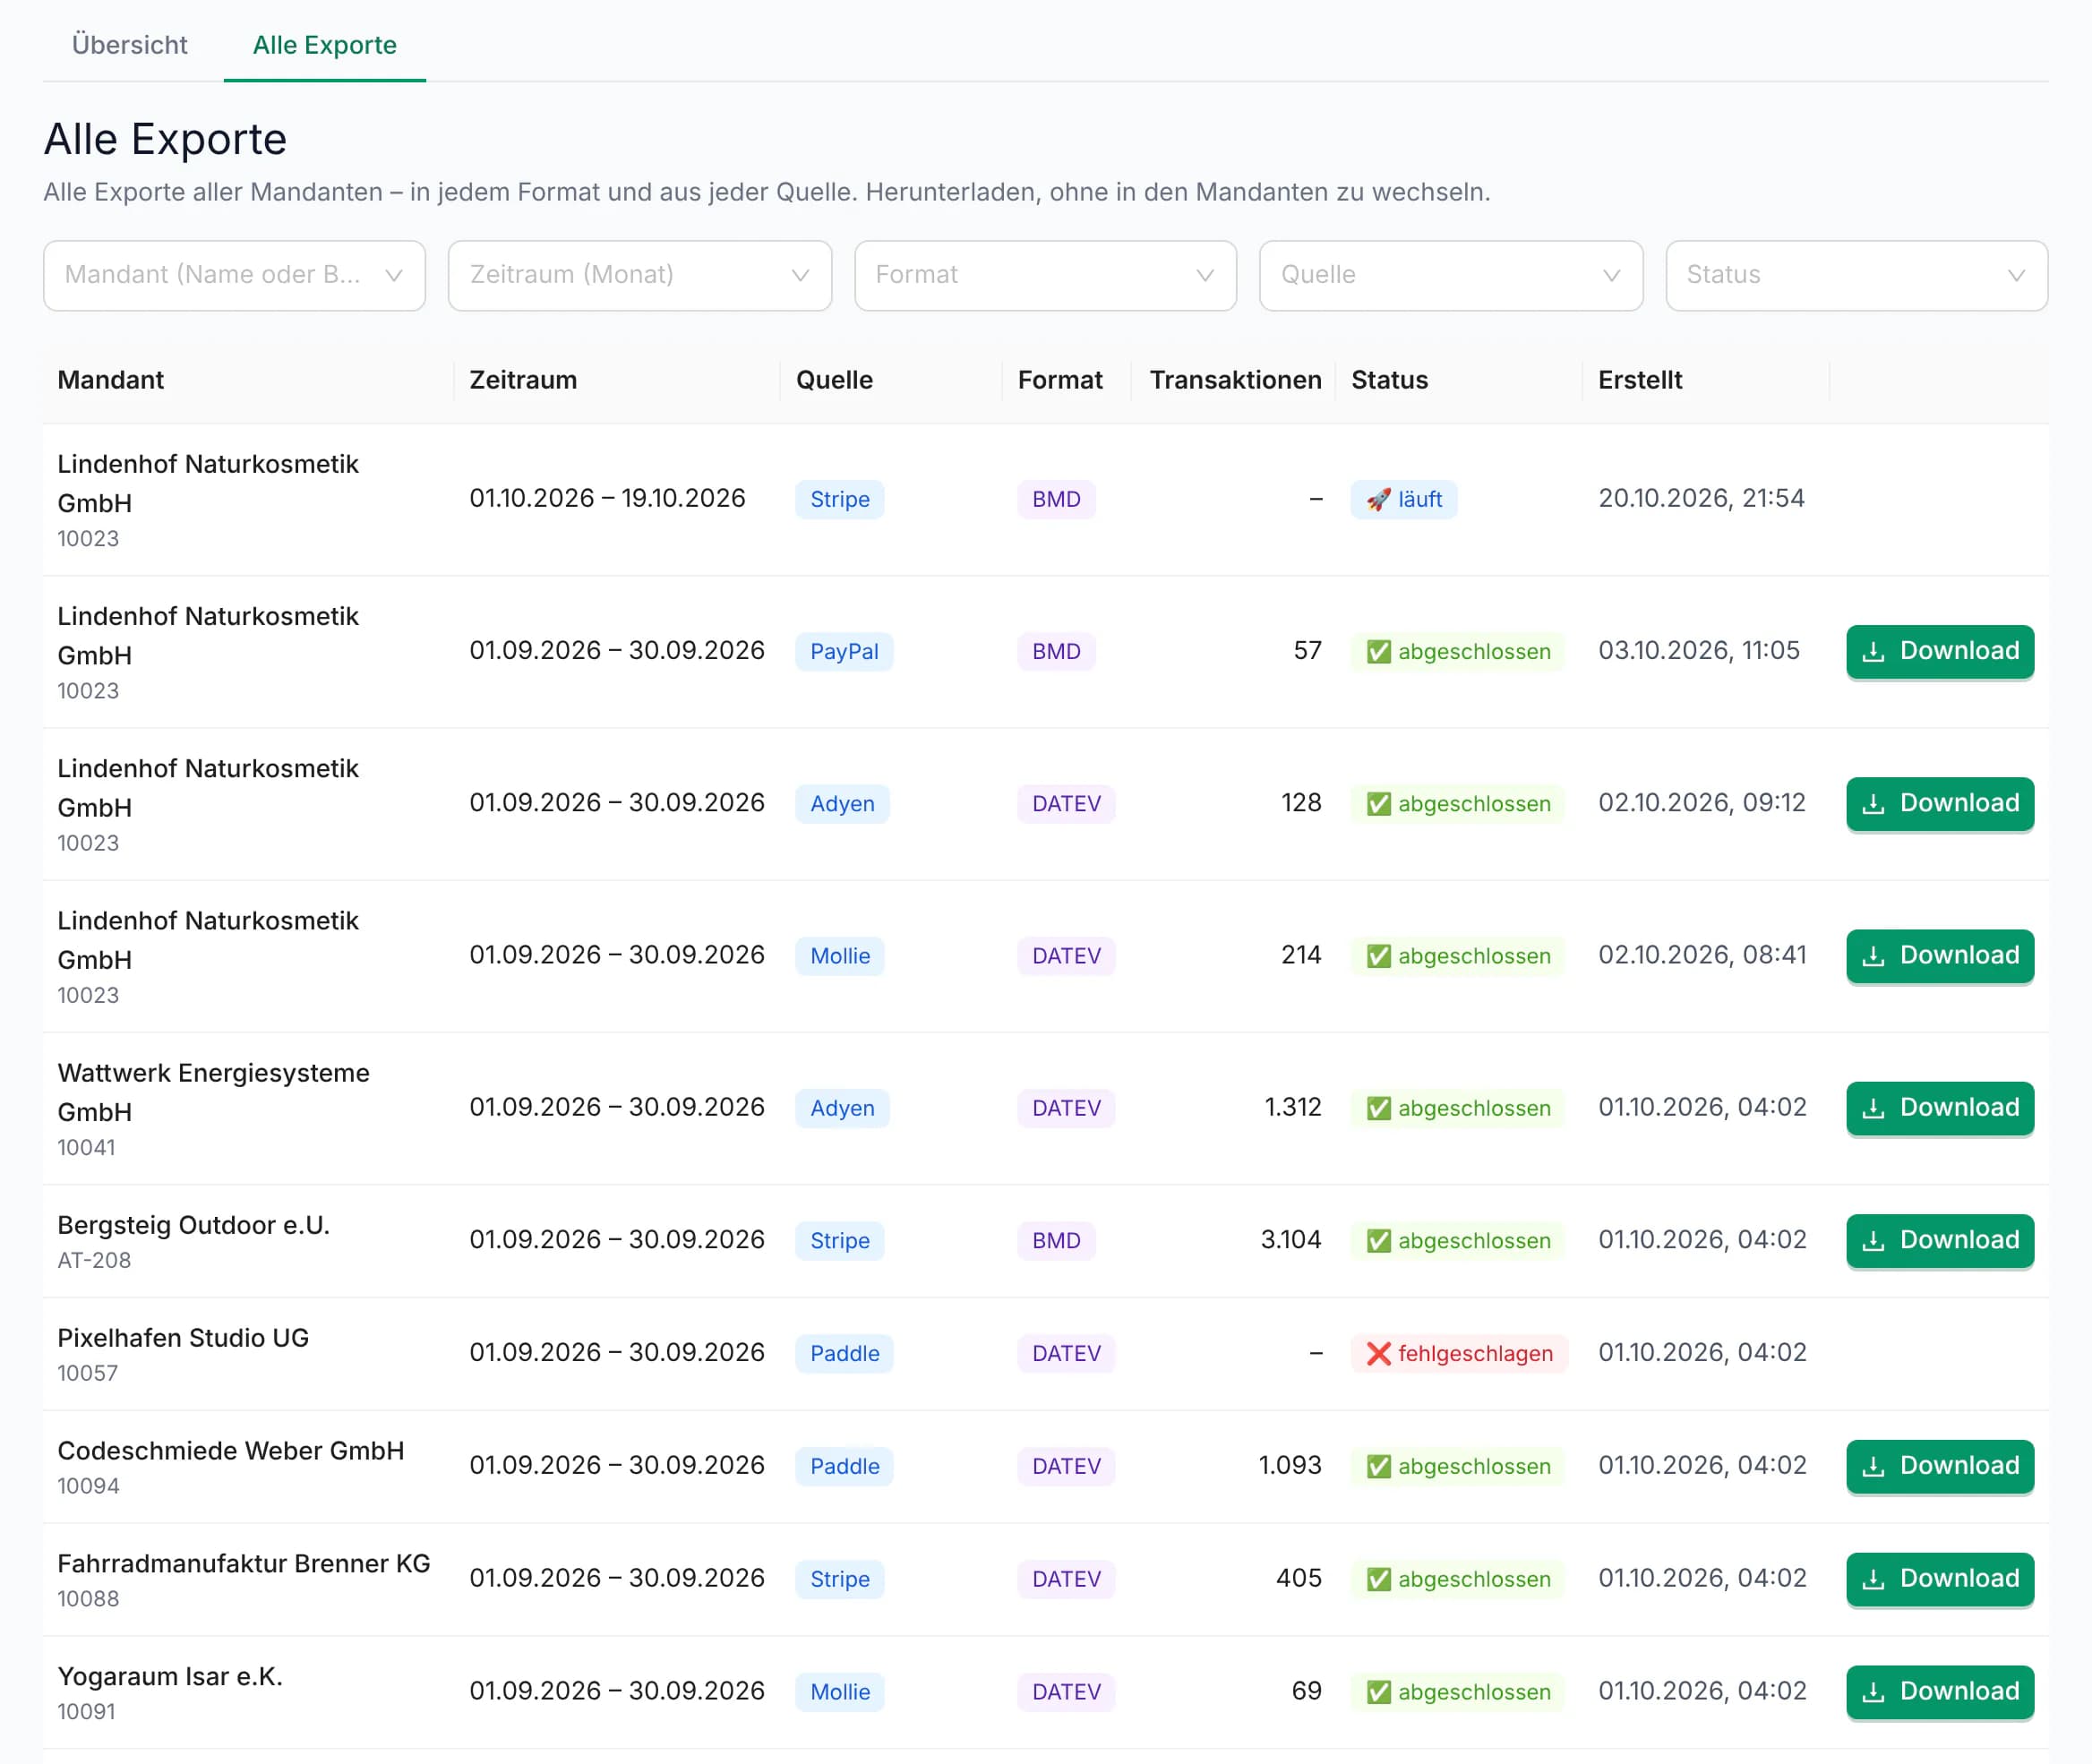The image size is (2092, 1764).
Task: Click the green check icon in Bergsteig row
Action: tap(1378, 1240)
